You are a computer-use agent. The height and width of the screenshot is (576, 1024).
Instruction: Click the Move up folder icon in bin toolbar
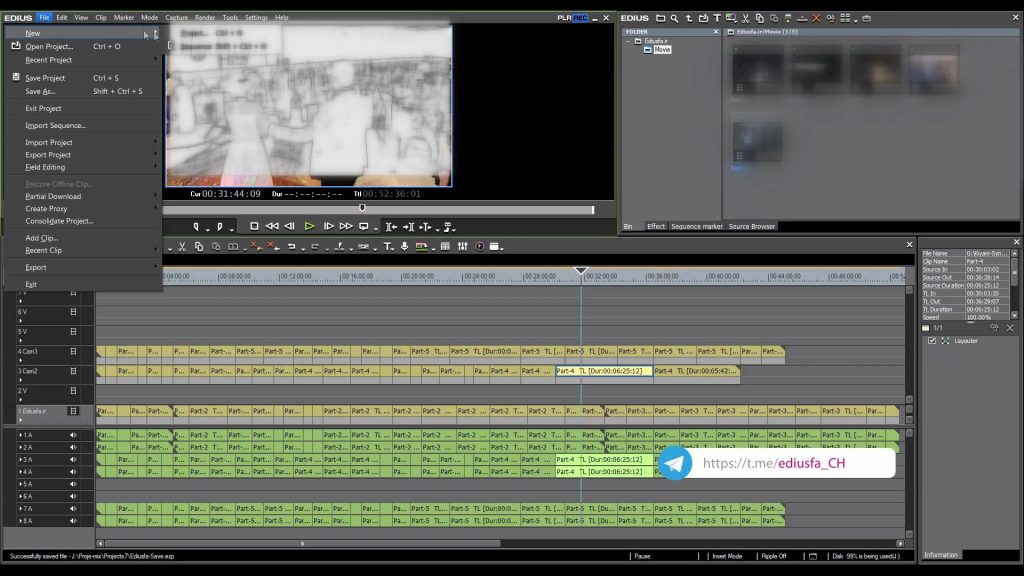click(688, 18)
